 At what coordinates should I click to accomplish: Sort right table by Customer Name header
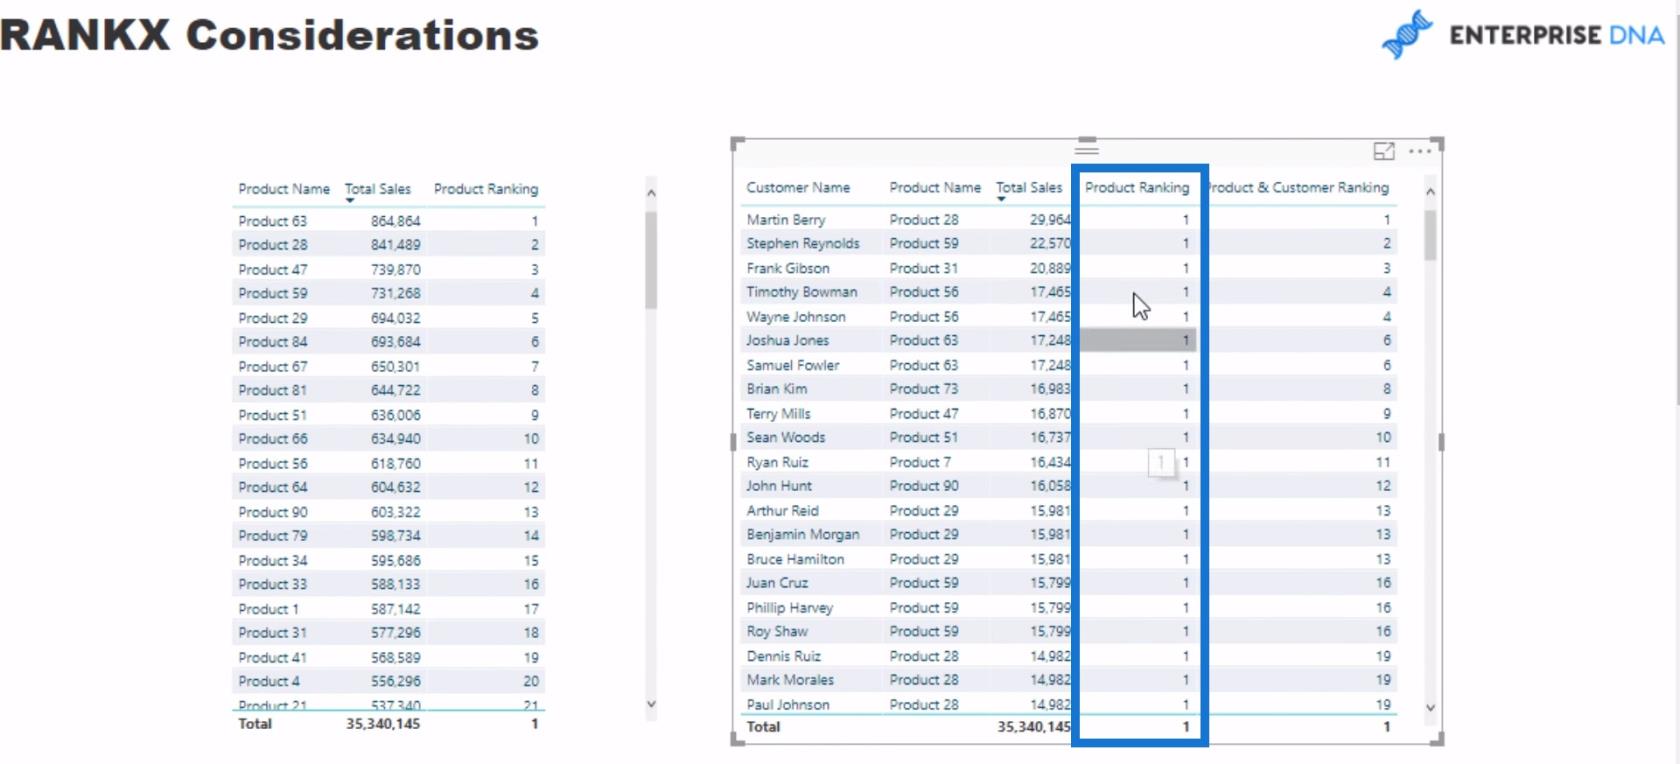point(798,187)
